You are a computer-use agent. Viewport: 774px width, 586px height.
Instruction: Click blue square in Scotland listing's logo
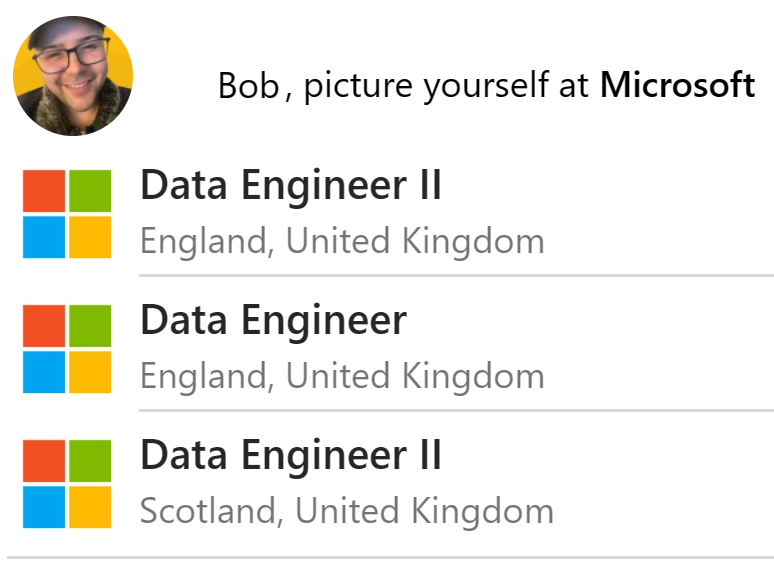pyautogui.click(x=45, y=507)
